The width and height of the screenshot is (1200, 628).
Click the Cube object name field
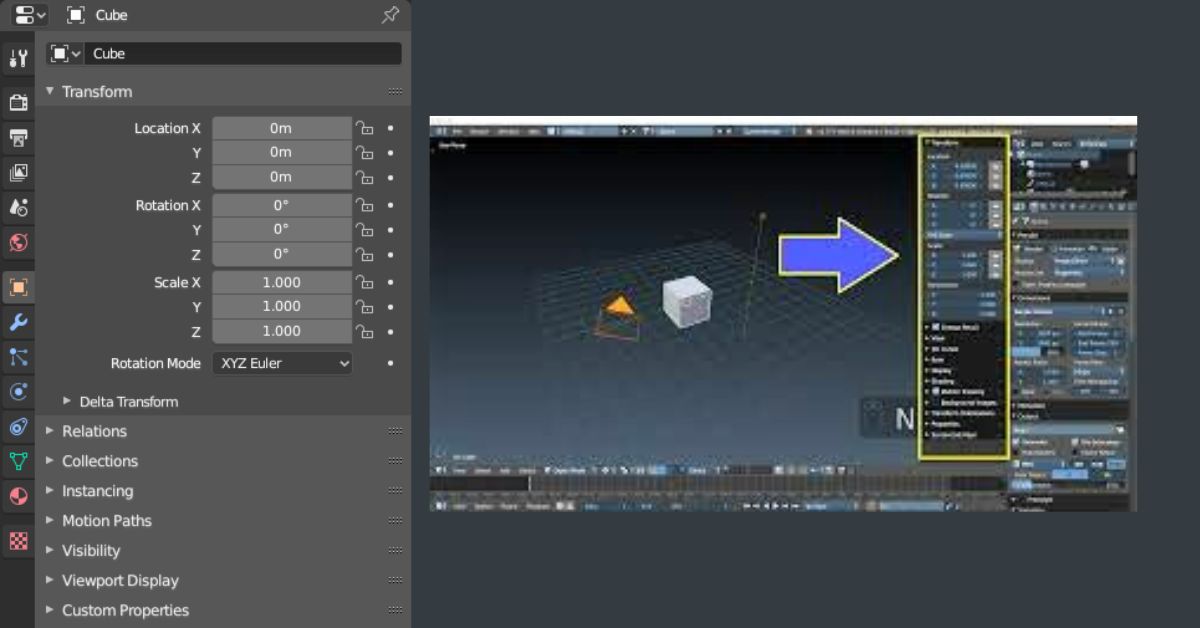coord(244,54)
